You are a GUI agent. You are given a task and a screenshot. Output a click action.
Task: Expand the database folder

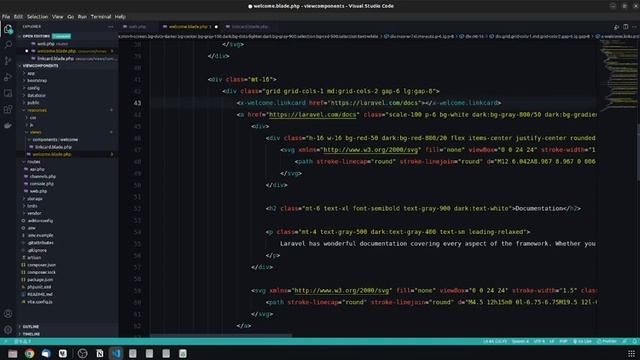[36, 96]
